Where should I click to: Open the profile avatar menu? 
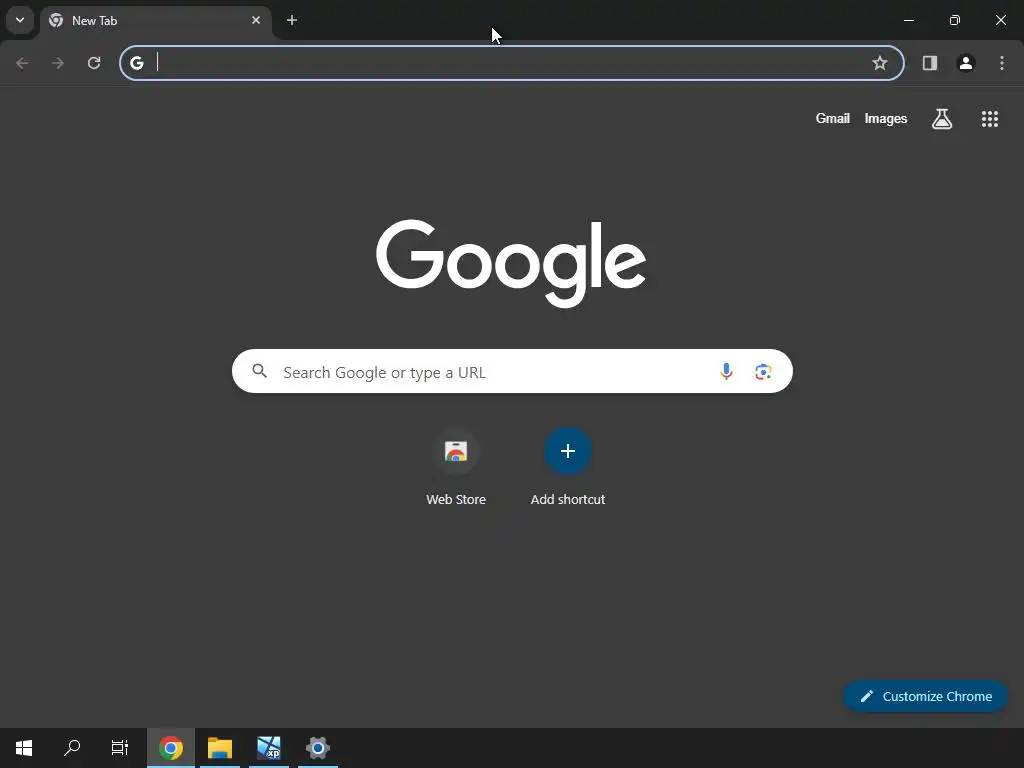tap(966, 63)
